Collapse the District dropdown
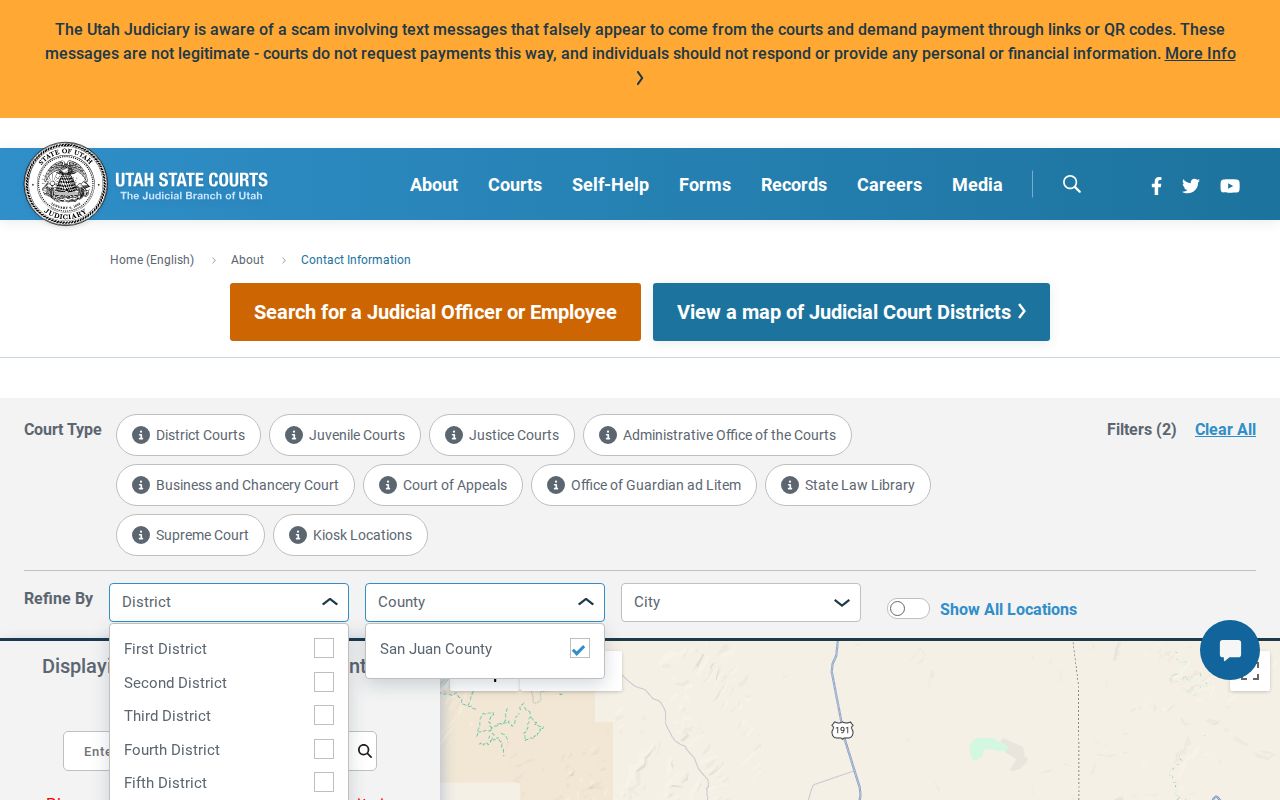The width and height of the screenshot is (1280, 800). pos(229,602)
